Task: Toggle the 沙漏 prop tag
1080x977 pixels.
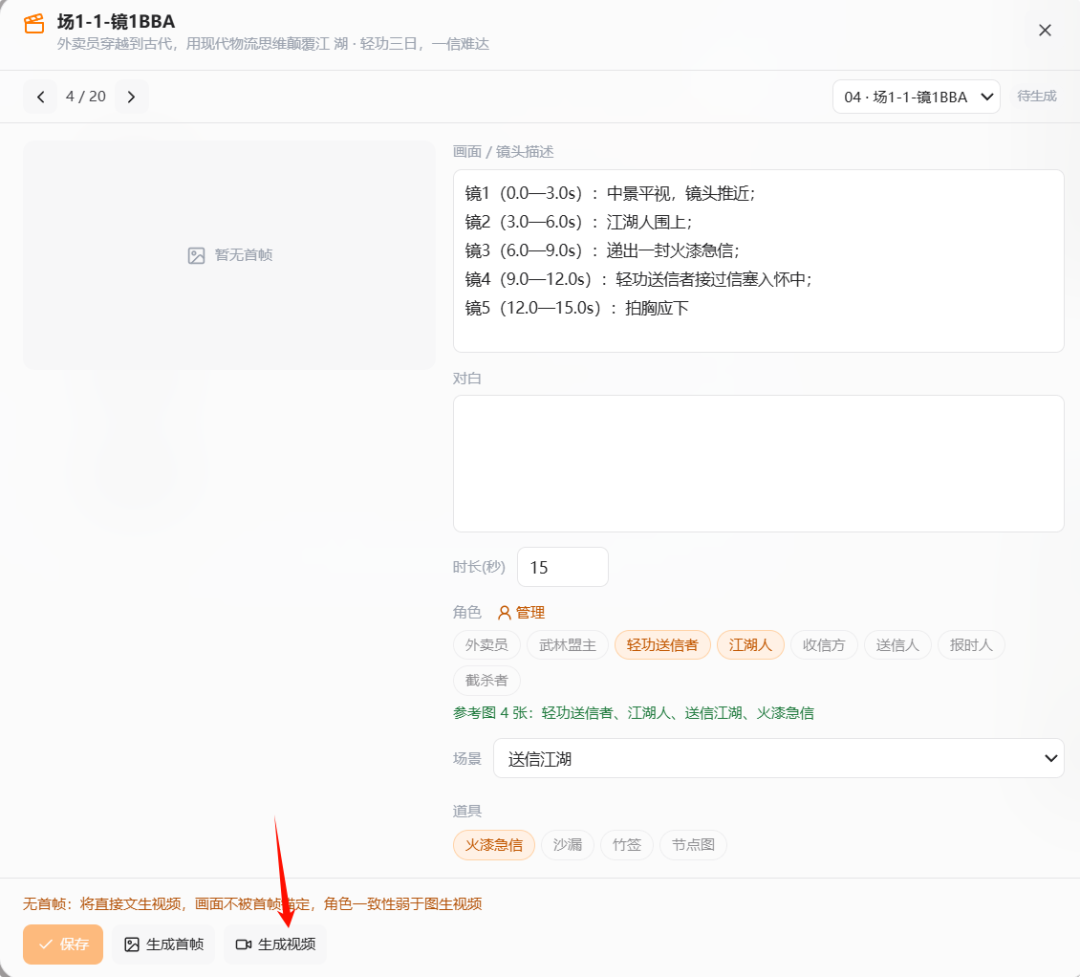Action: pyautogui.click(x=568, y=845)
